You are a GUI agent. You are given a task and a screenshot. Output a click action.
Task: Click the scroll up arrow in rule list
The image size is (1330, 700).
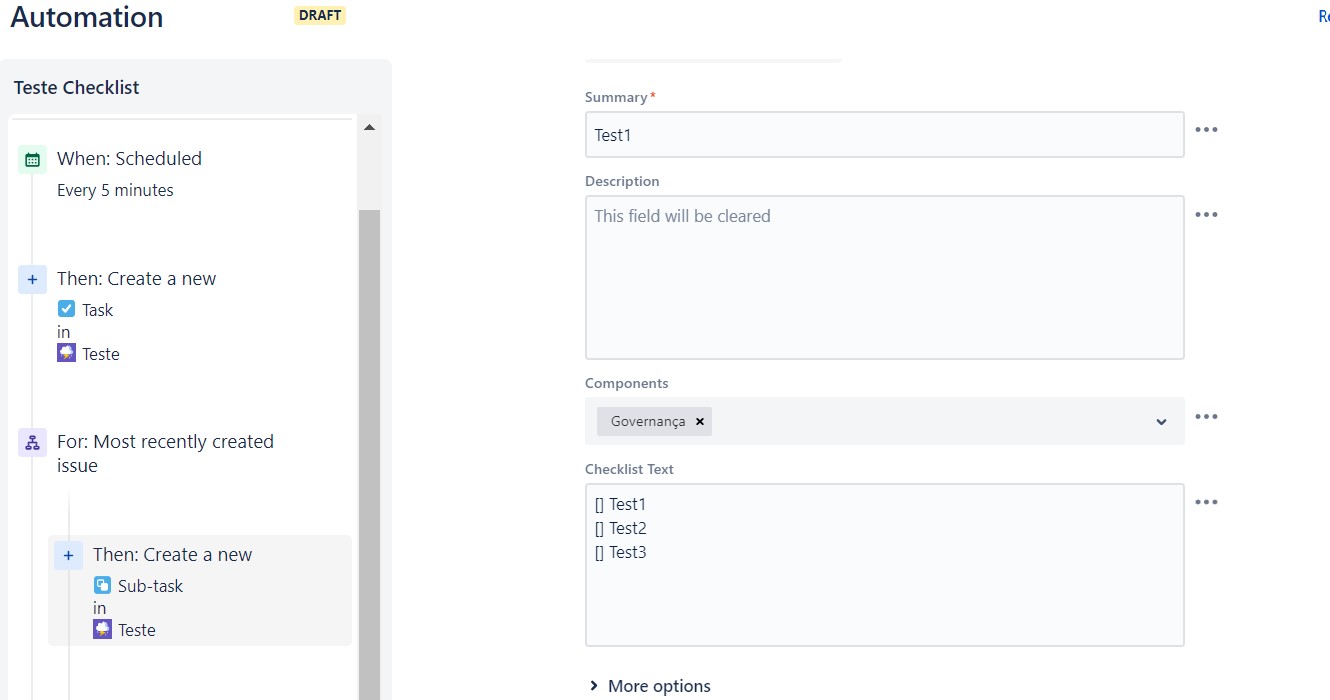369,127
